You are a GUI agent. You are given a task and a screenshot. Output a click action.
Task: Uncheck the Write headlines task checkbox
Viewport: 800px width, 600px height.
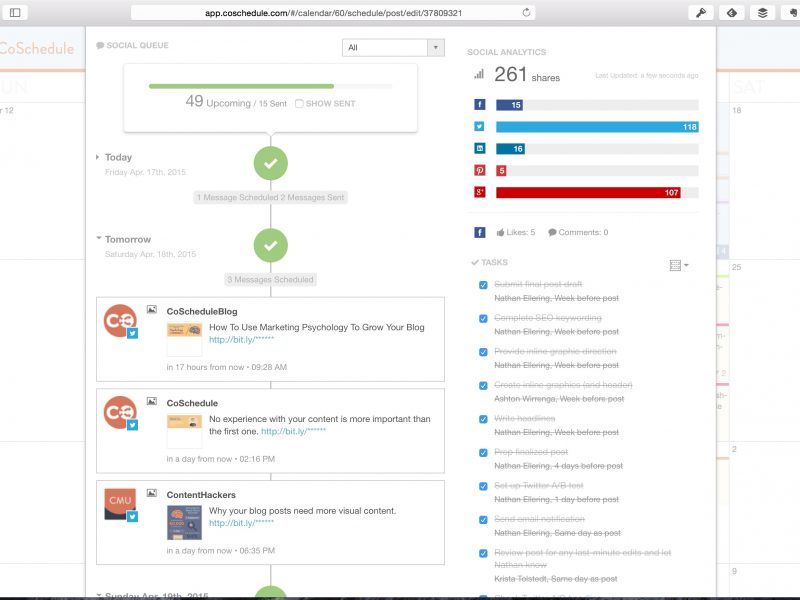click(483, 419)
